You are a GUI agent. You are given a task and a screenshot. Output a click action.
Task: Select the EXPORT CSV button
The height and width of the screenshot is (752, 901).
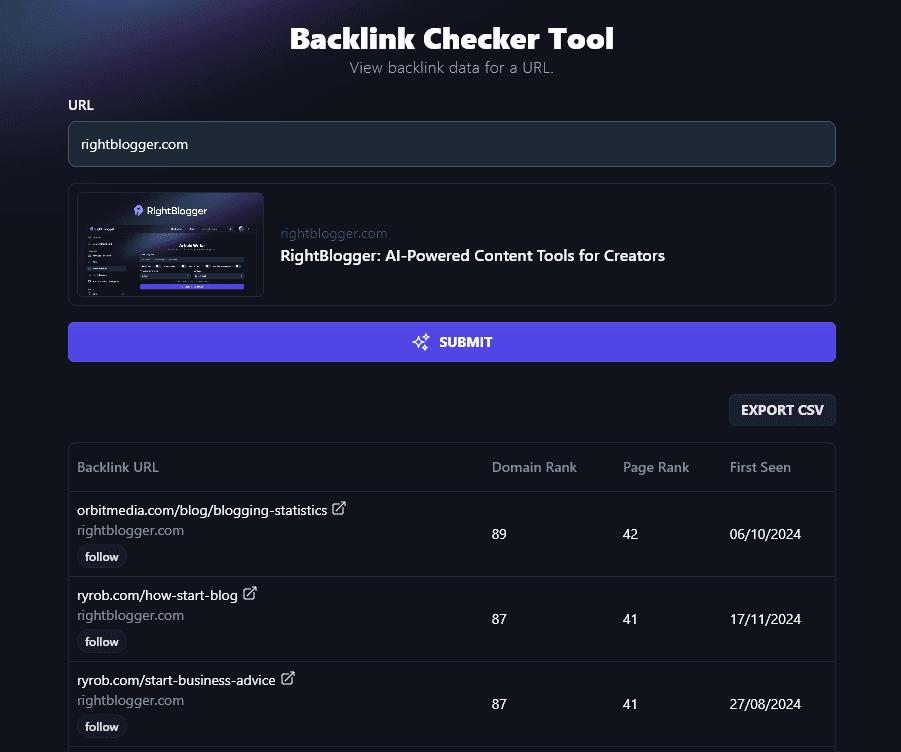(782, 409)
